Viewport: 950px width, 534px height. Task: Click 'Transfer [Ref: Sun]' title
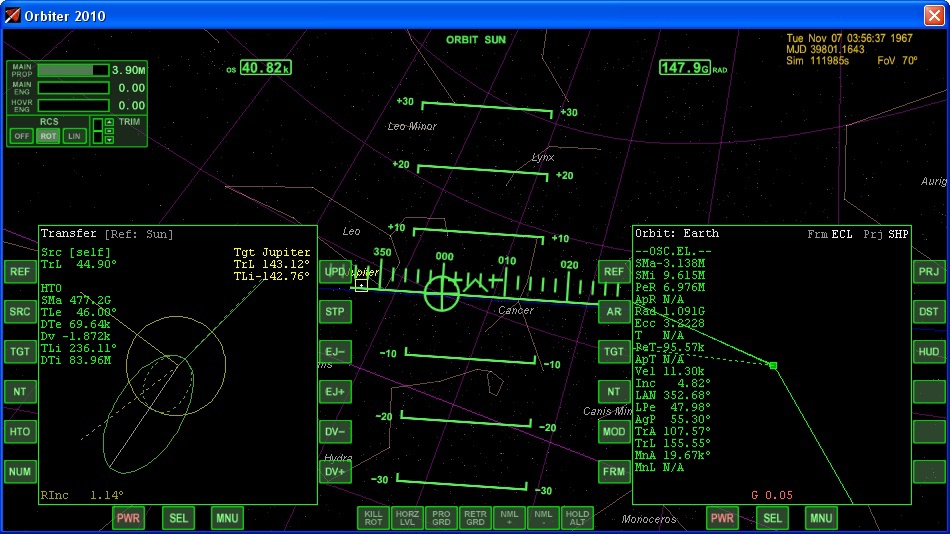pyautogui.click(x=107, y=233)
